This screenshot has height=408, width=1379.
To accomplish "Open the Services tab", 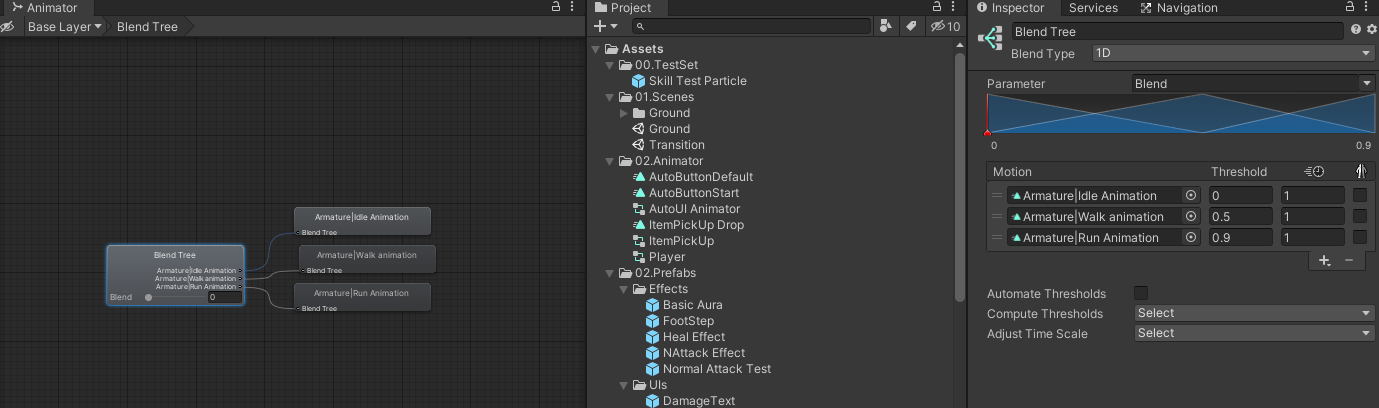I will tap(1093, 8).
